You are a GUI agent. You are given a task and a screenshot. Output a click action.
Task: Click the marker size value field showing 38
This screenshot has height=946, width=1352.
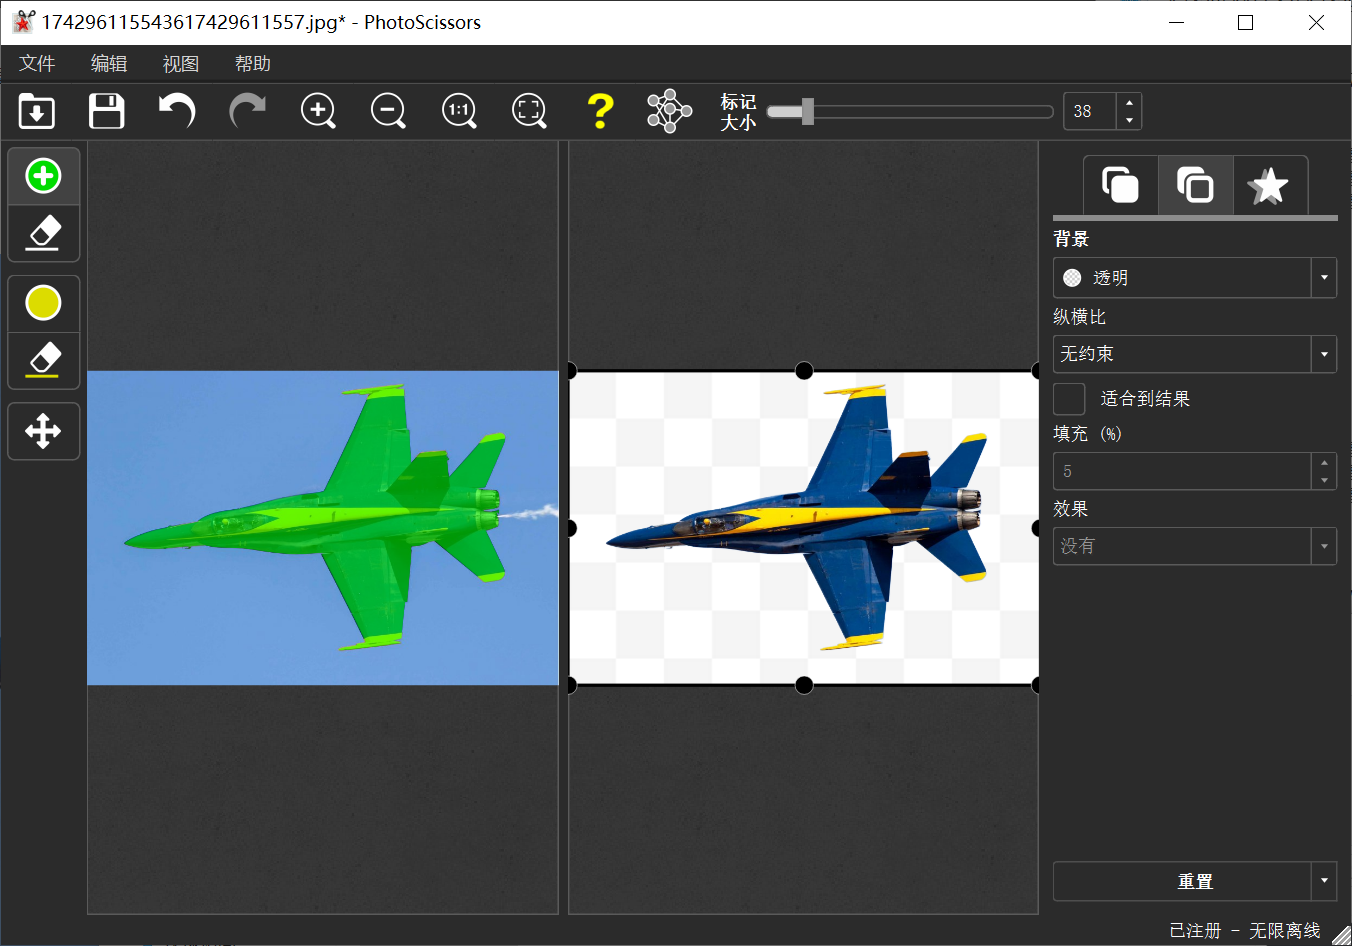tap(1089, 111)
